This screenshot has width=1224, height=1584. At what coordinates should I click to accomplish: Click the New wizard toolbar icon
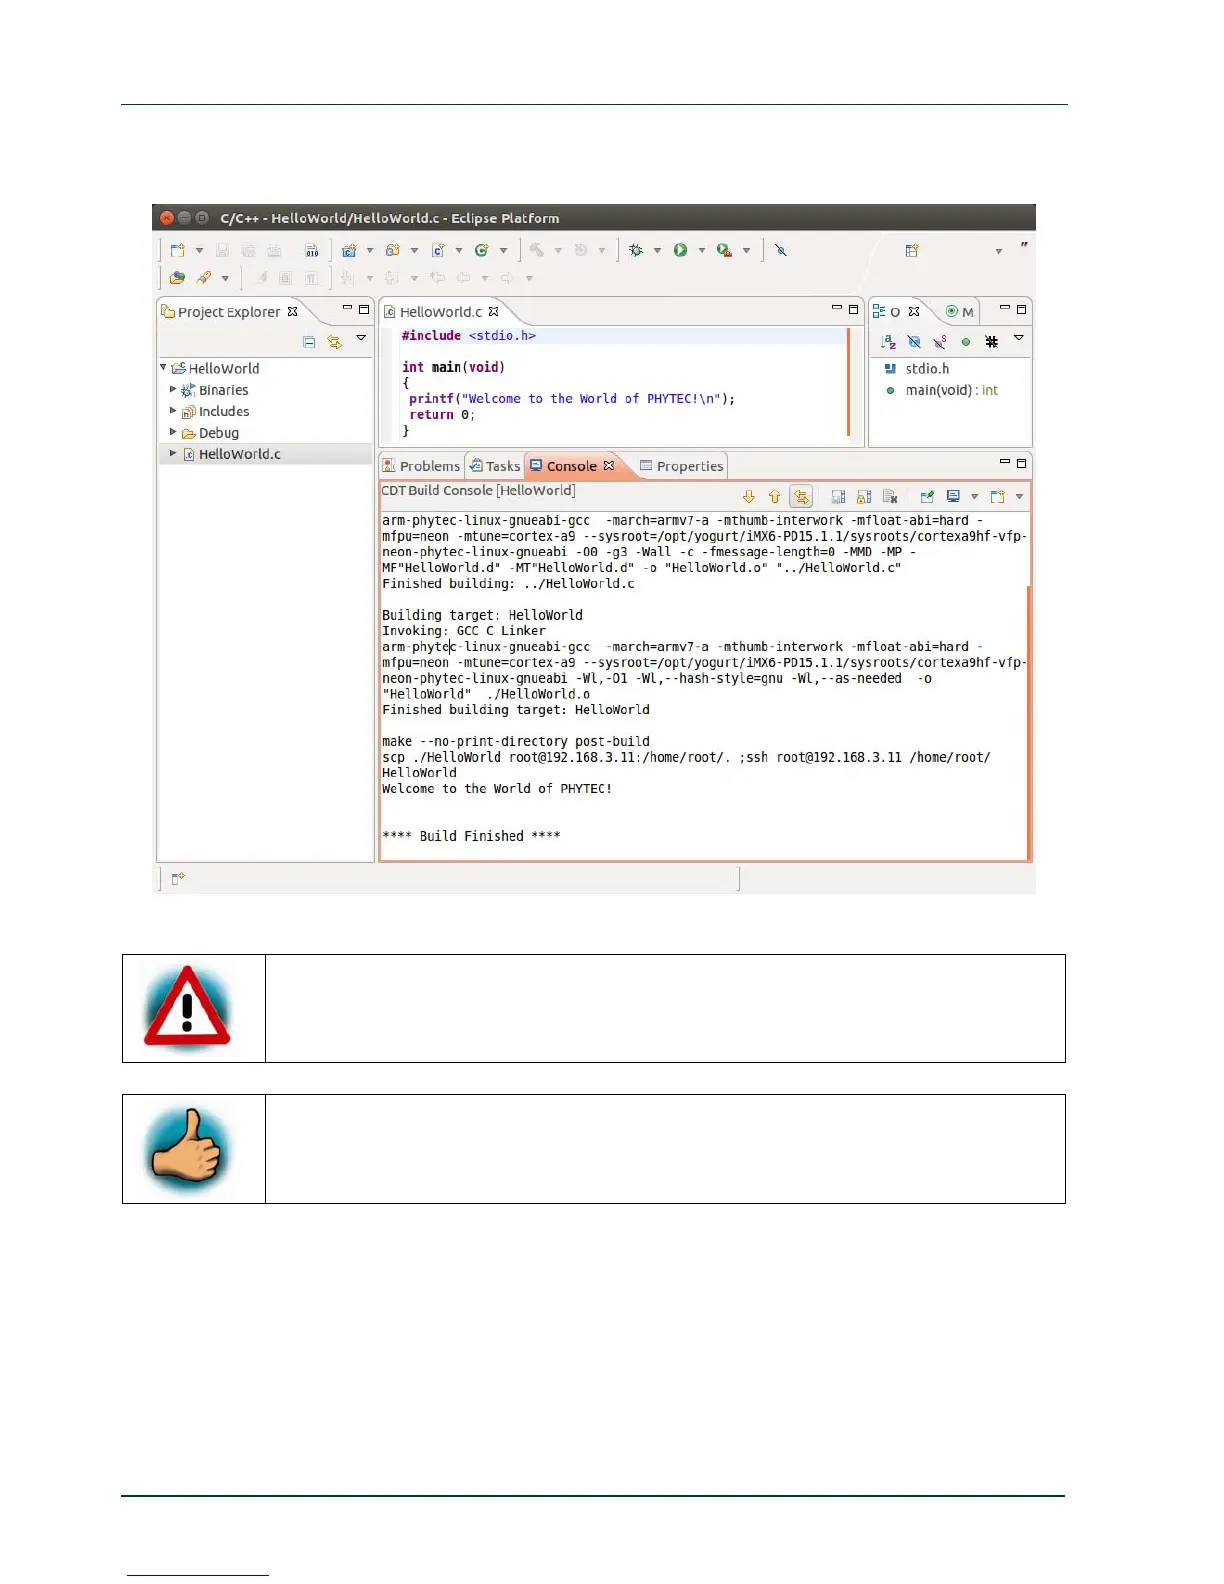point(177,250)
